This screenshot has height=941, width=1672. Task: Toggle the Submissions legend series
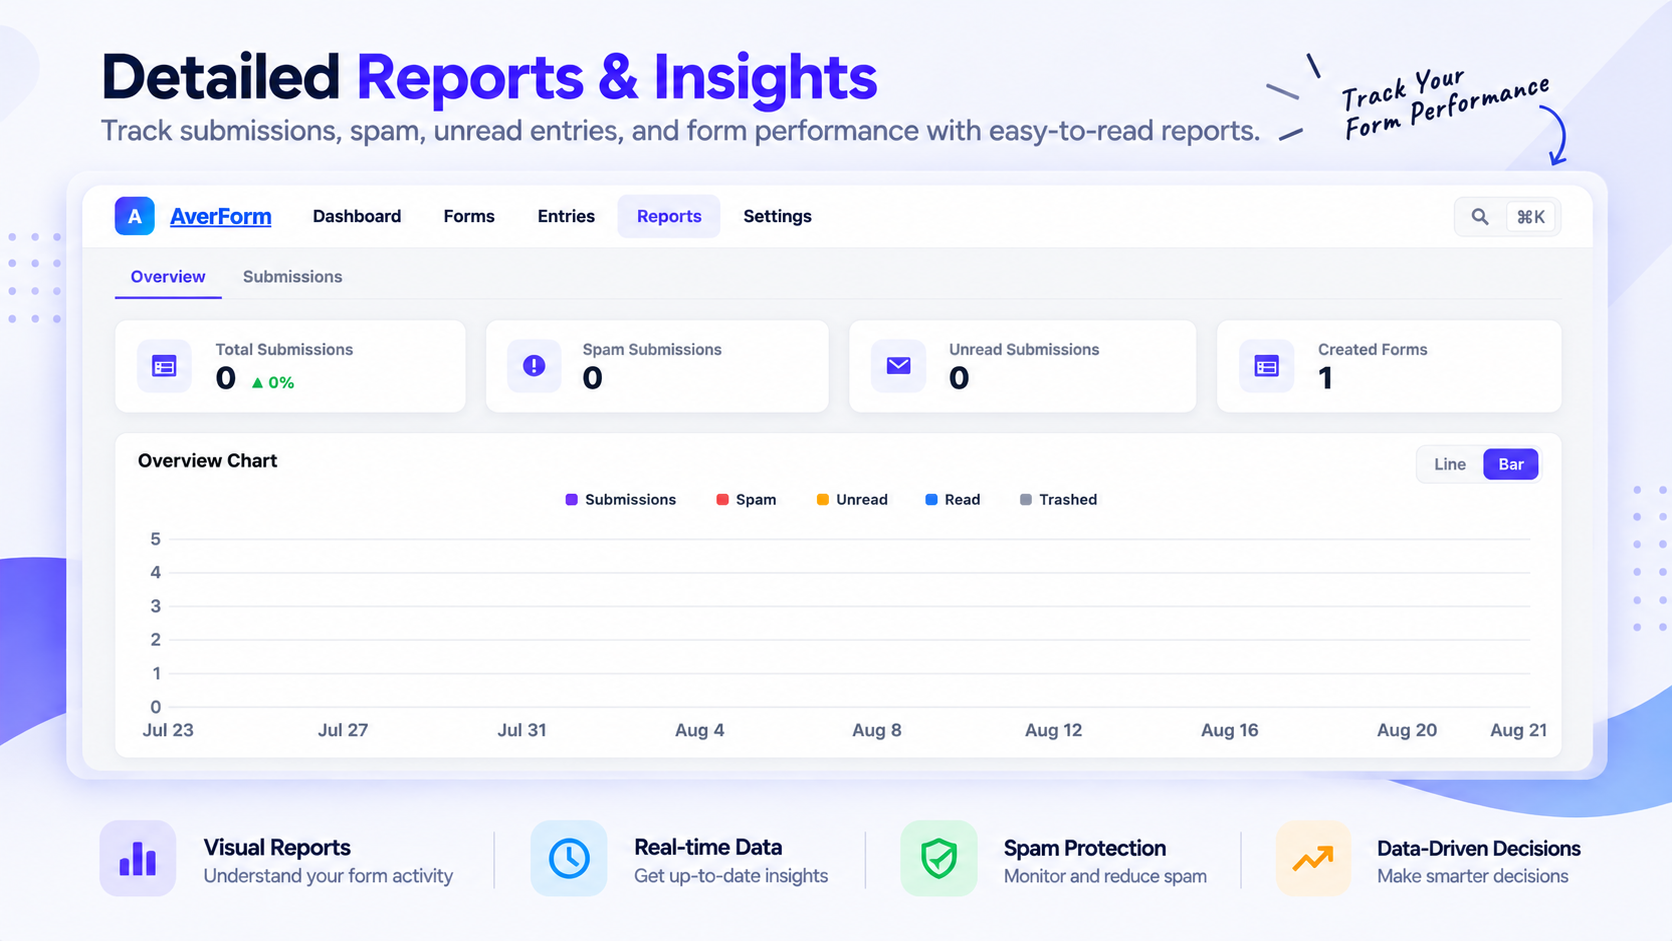click(x=621, y=500)
